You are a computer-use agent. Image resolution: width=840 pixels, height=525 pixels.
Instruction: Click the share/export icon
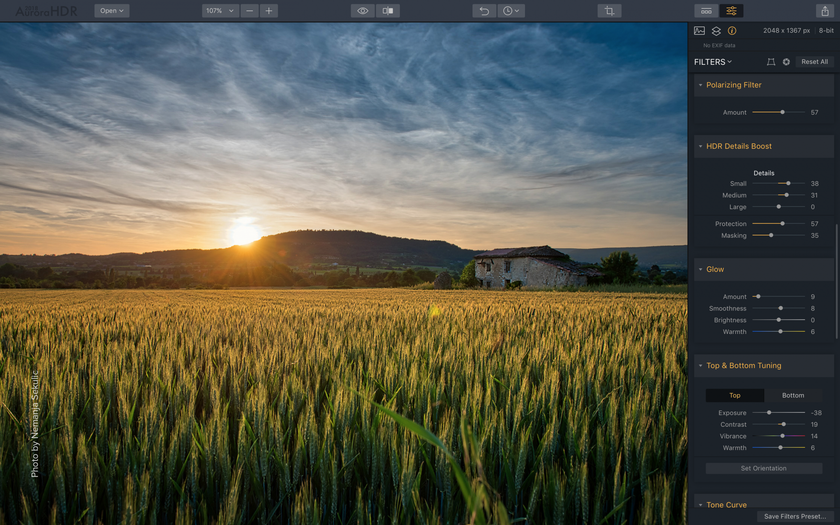825,11
